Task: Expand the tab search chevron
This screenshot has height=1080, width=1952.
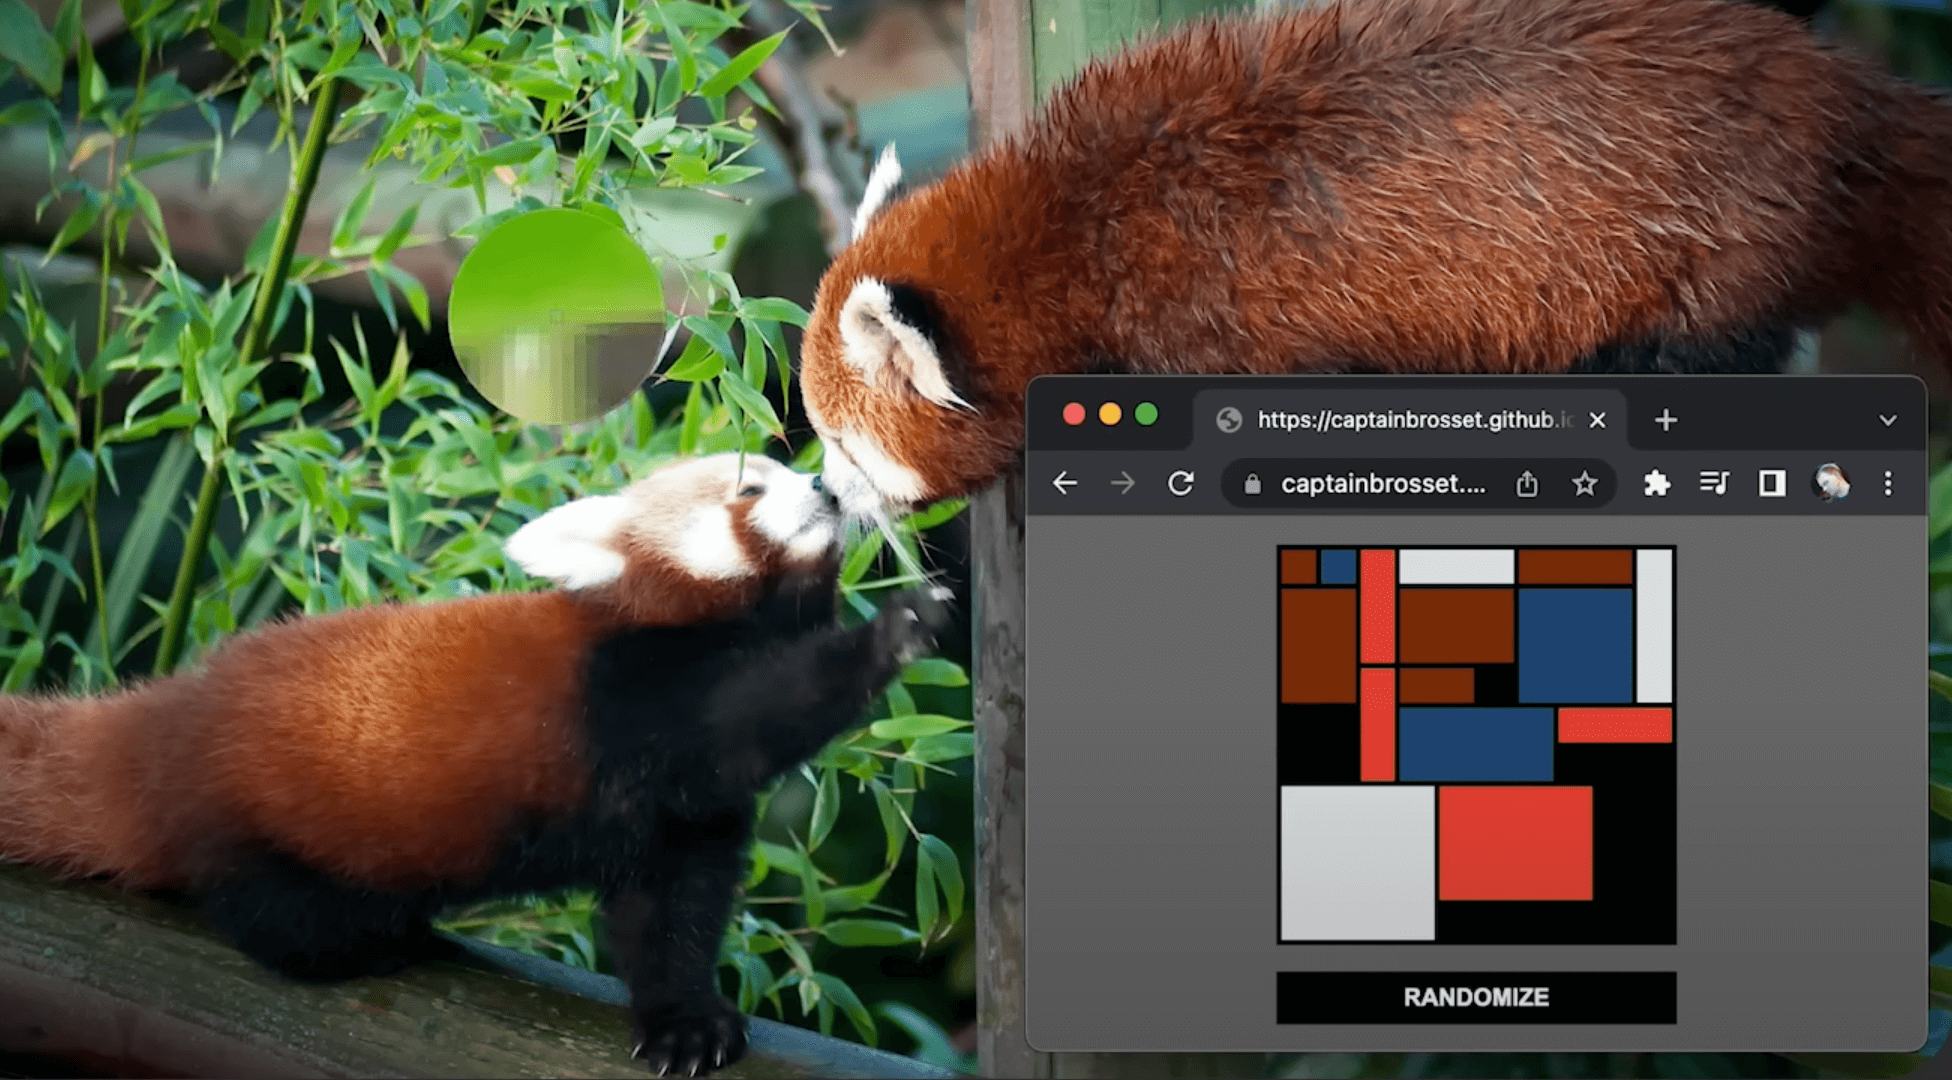Action: (x=1887, y=421)
